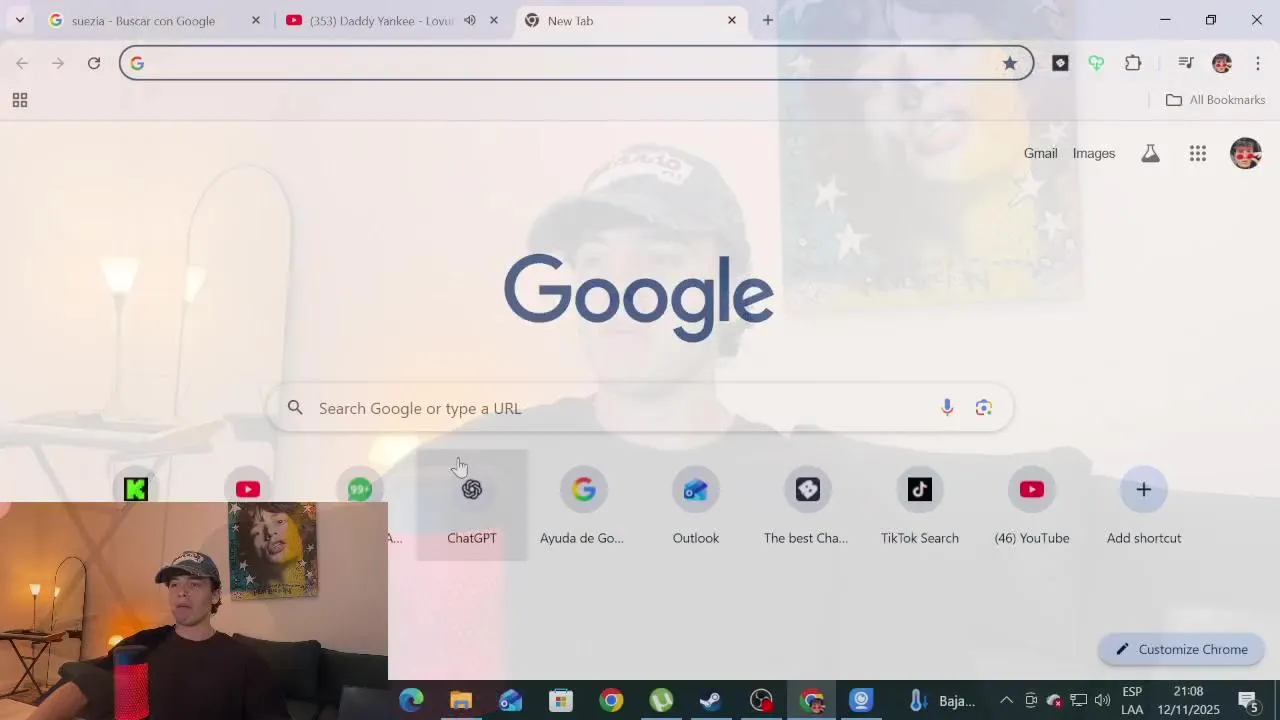Viewport: 1280px width, 720px height.
Task: Go back using the back arrow
Action: 22,63
